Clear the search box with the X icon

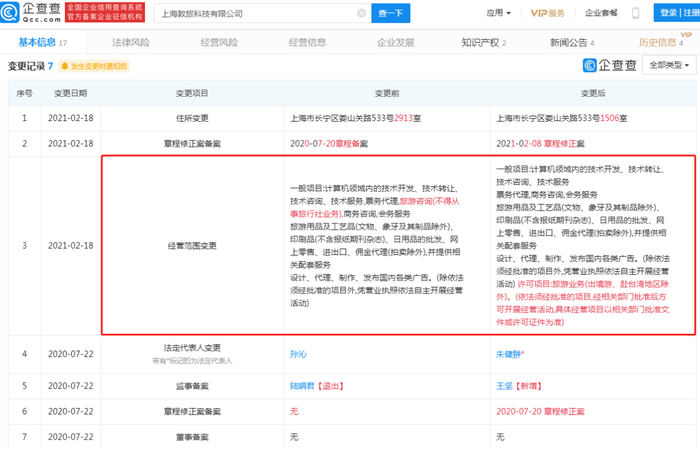[x=362, y=13]
